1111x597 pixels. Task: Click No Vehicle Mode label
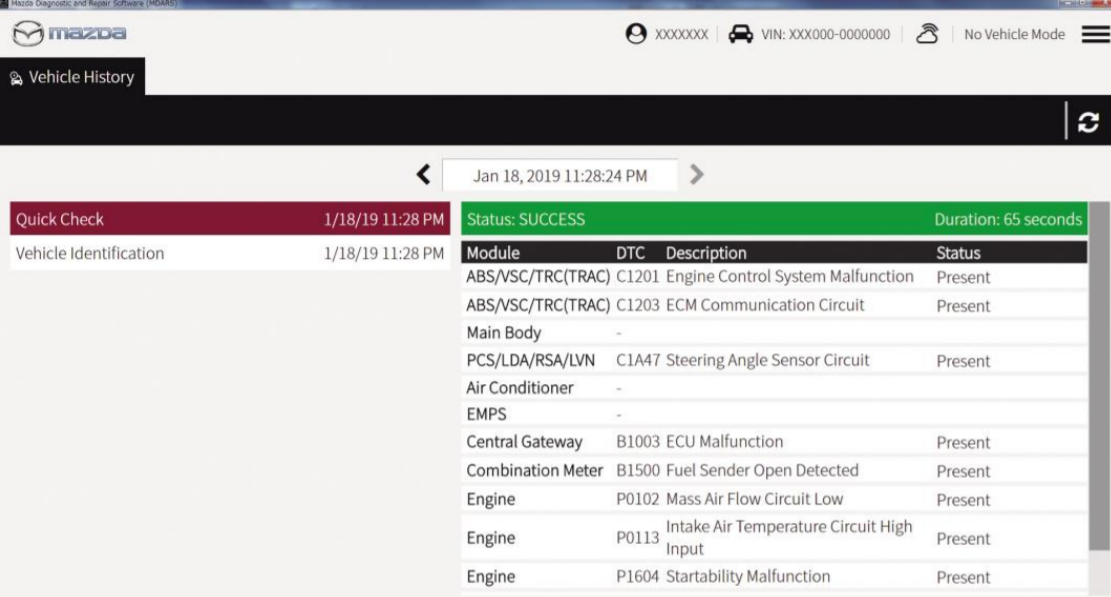click(1014, 36)
